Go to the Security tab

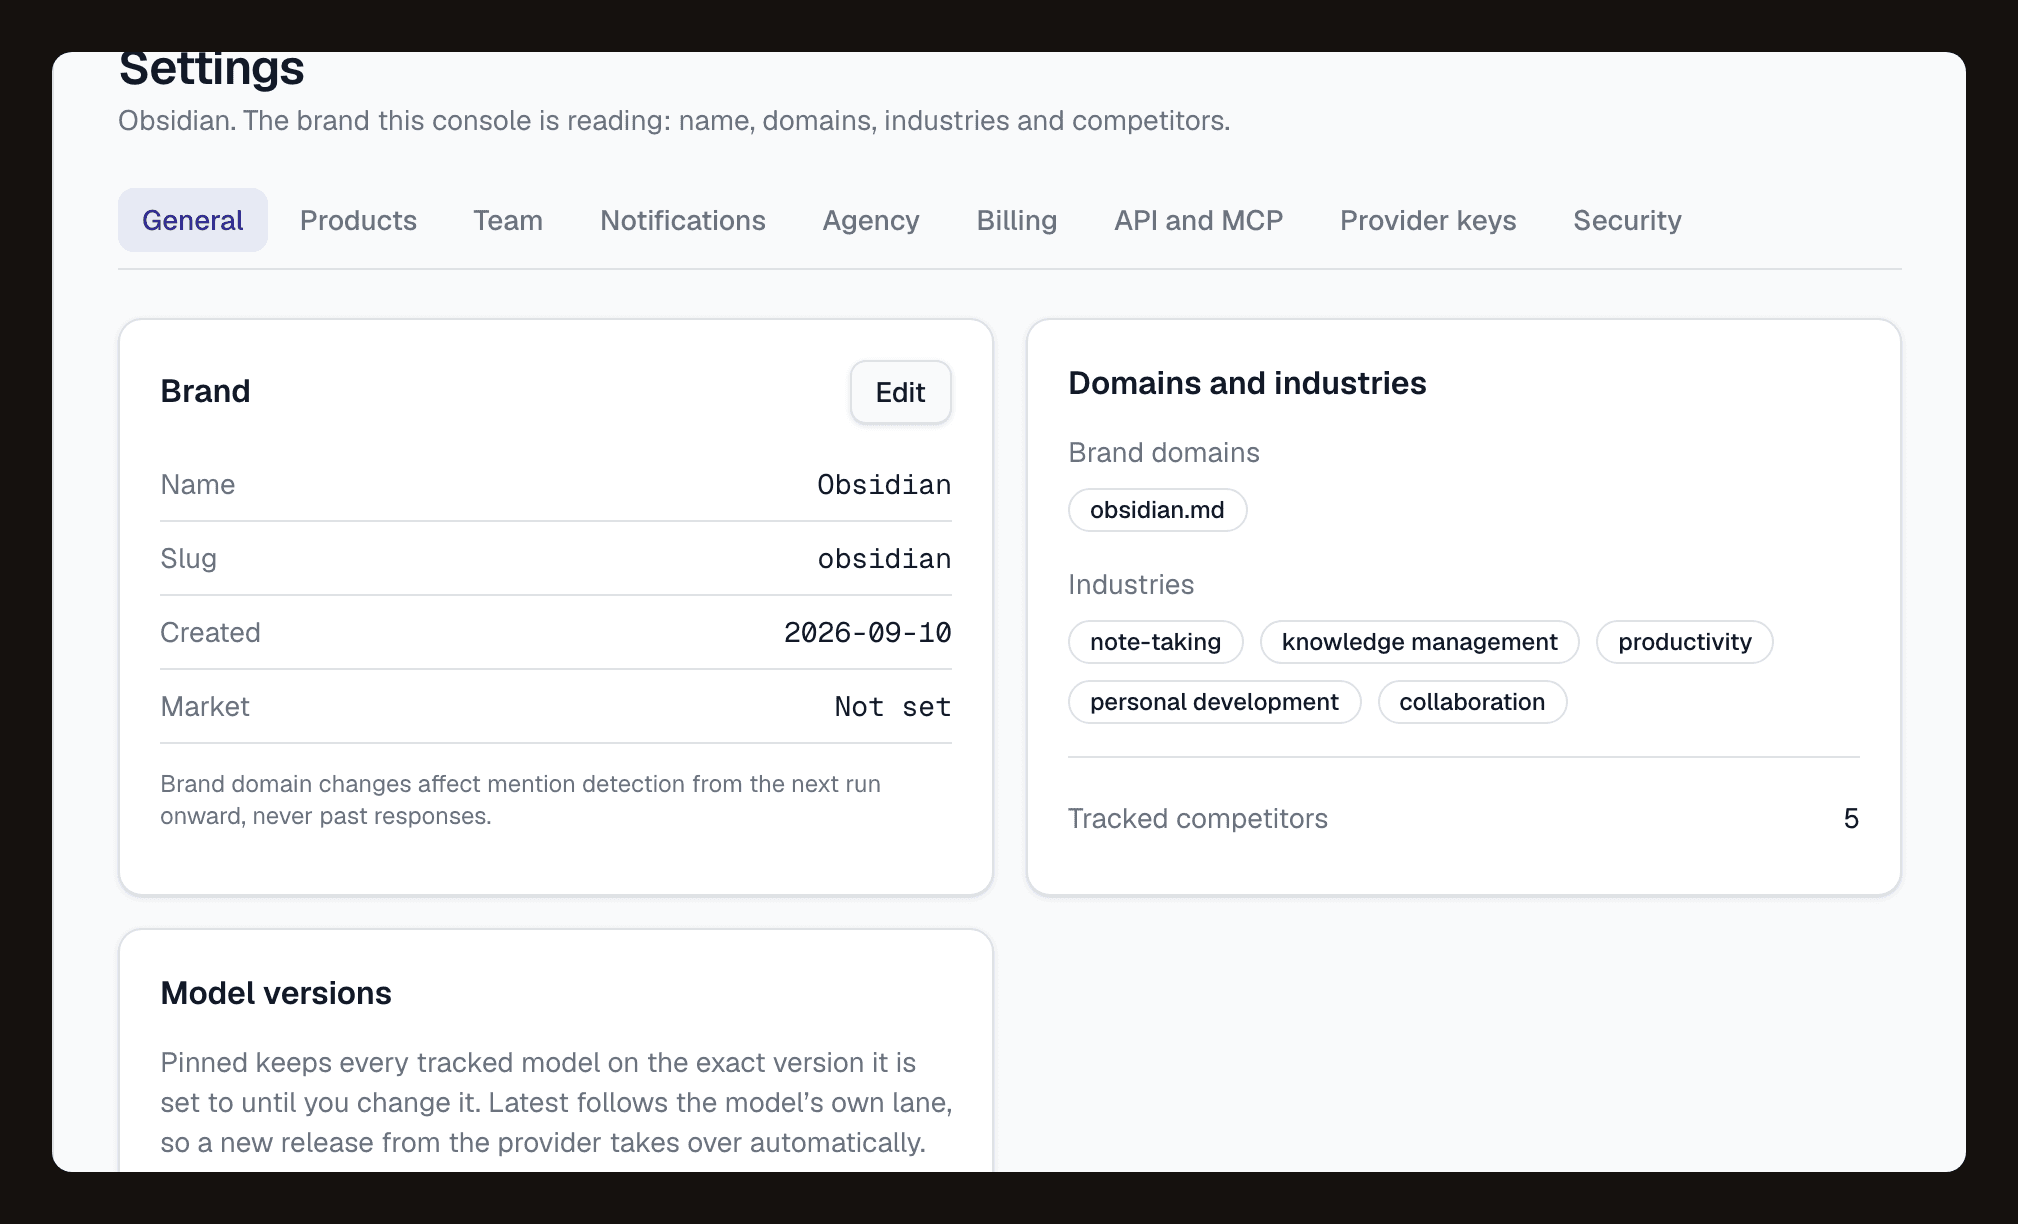pos(1627,220)
